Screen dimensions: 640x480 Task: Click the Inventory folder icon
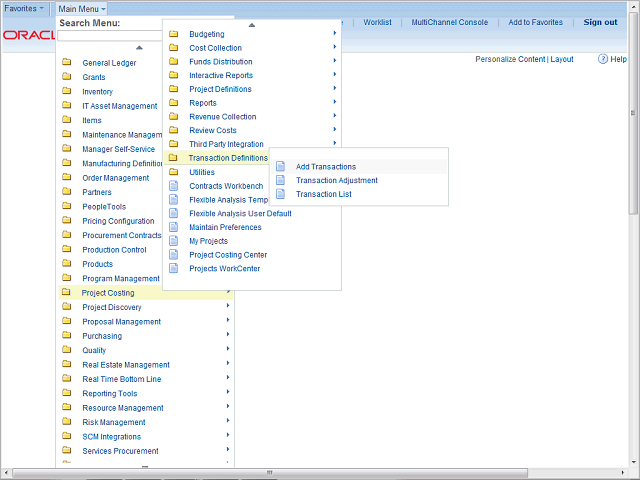[x=67, y=91]
